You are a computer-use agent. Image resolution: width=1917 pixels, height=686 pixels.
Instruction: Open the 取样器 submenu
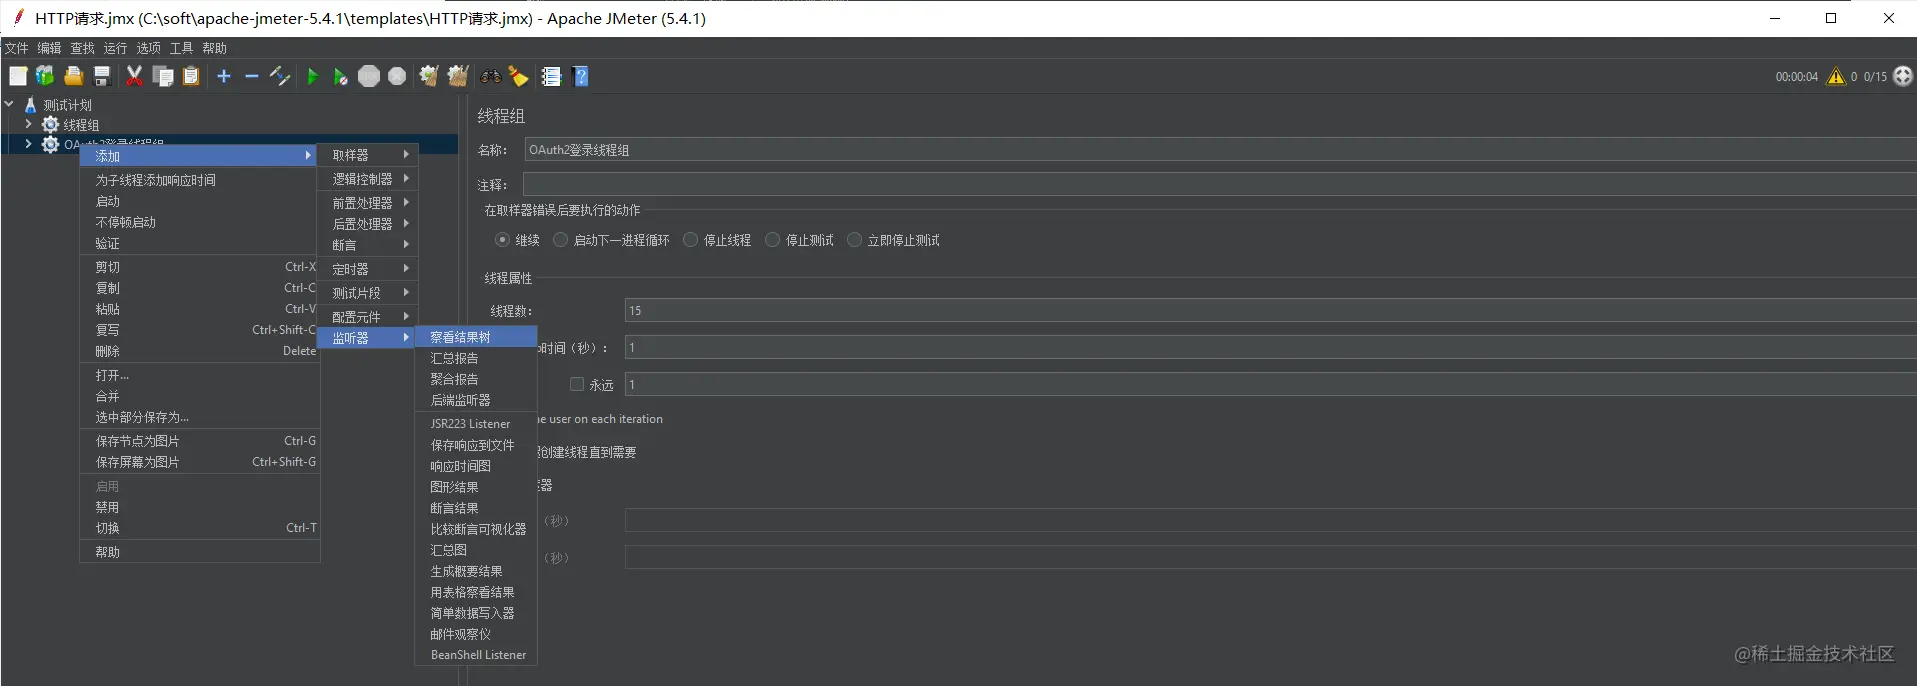(x=367, y=155)
